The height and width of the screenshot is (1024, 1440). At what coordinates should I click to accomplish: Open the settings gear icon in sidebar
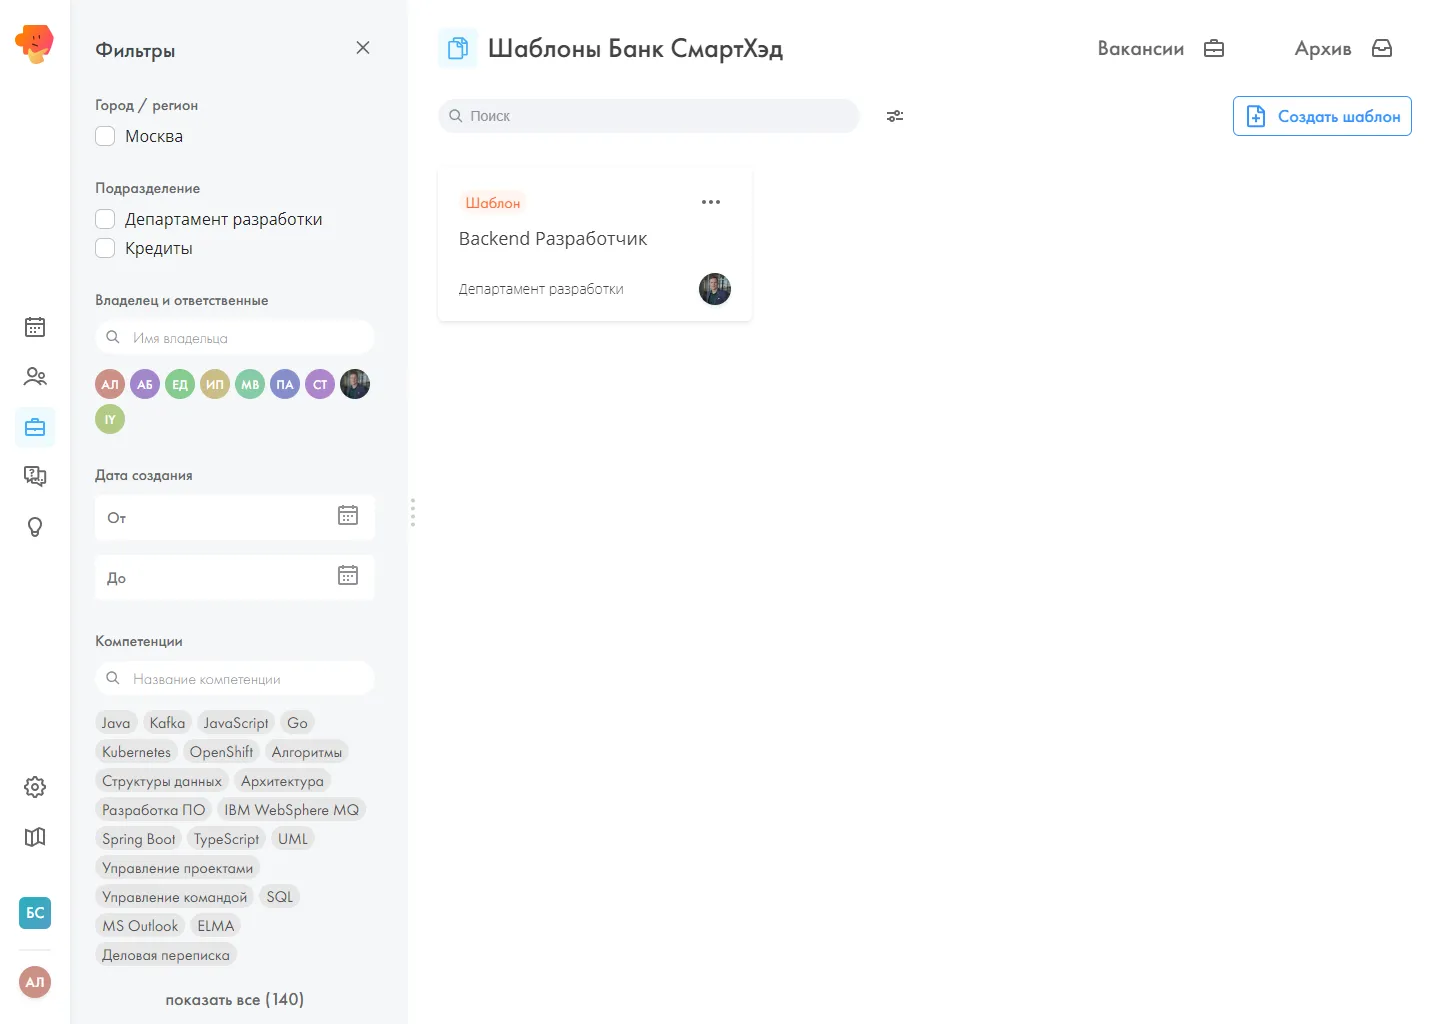[x=35, y=787]
